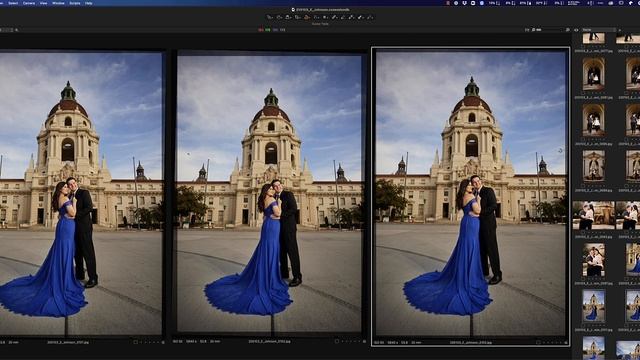Choose the Loupe cursor tool
Viewport: 640px width, 360px height.
288,17
